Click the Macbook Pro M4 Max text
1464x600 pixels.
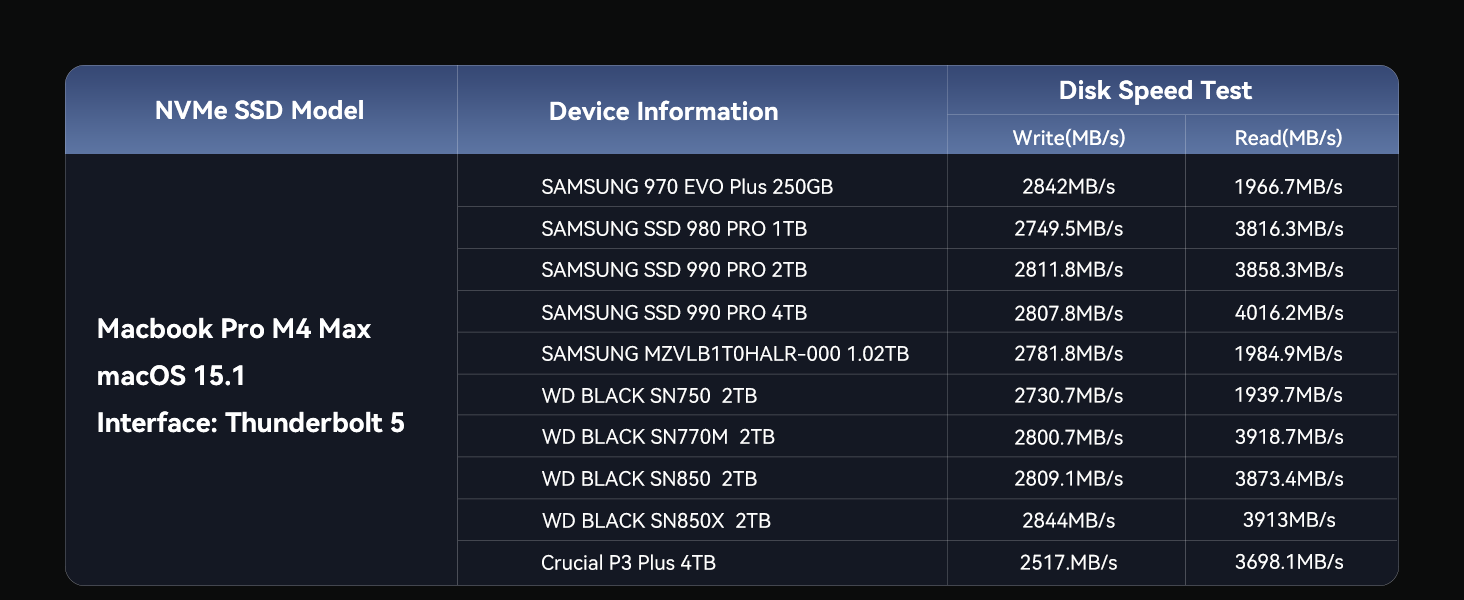pyautogui.click(x=234, y=329)
